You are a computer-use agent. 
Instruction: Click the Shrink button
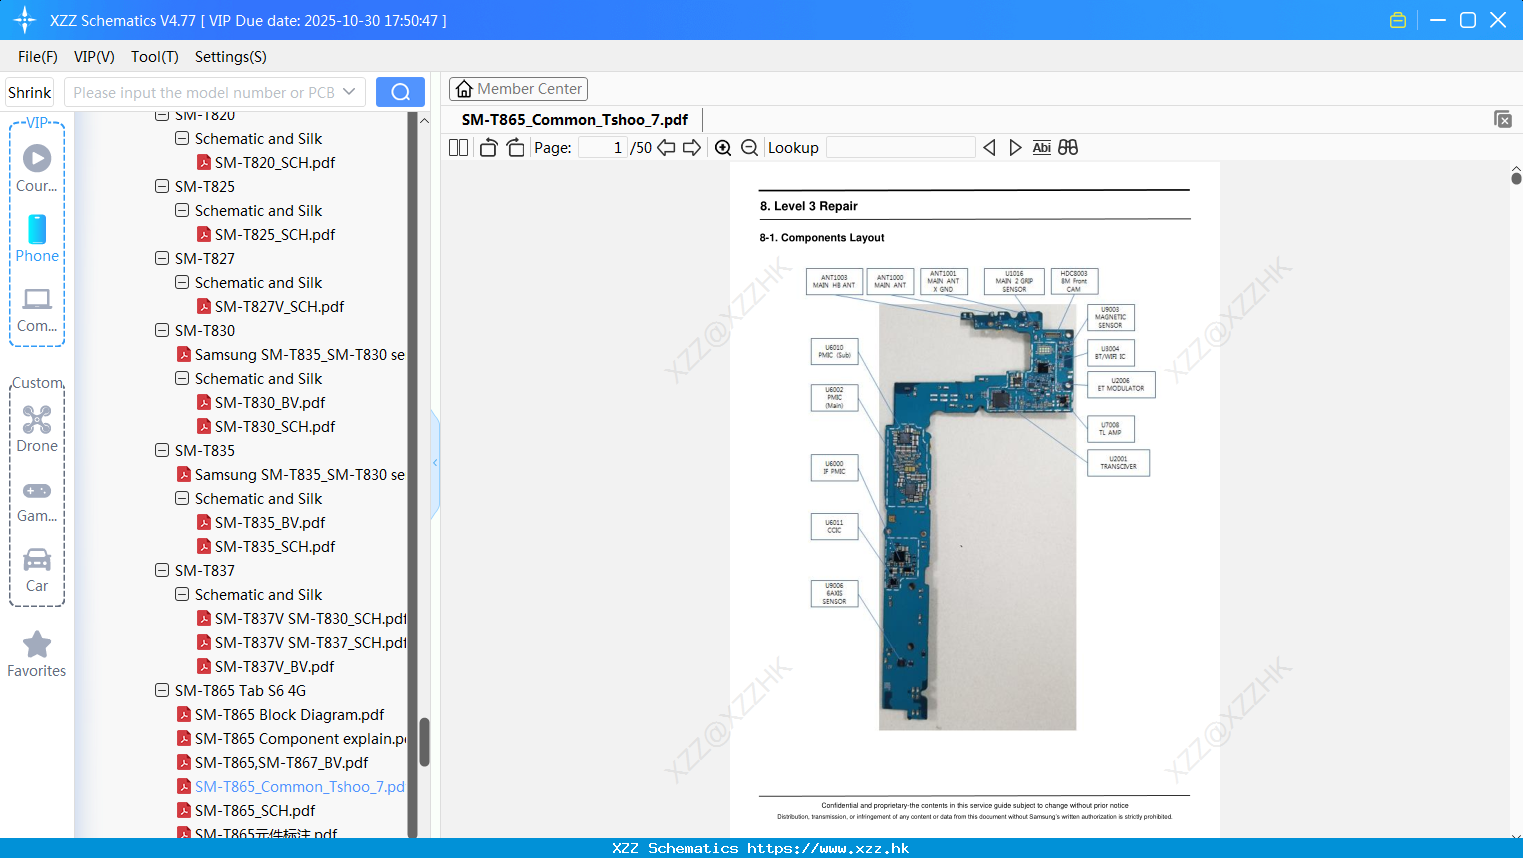point(30,92)
